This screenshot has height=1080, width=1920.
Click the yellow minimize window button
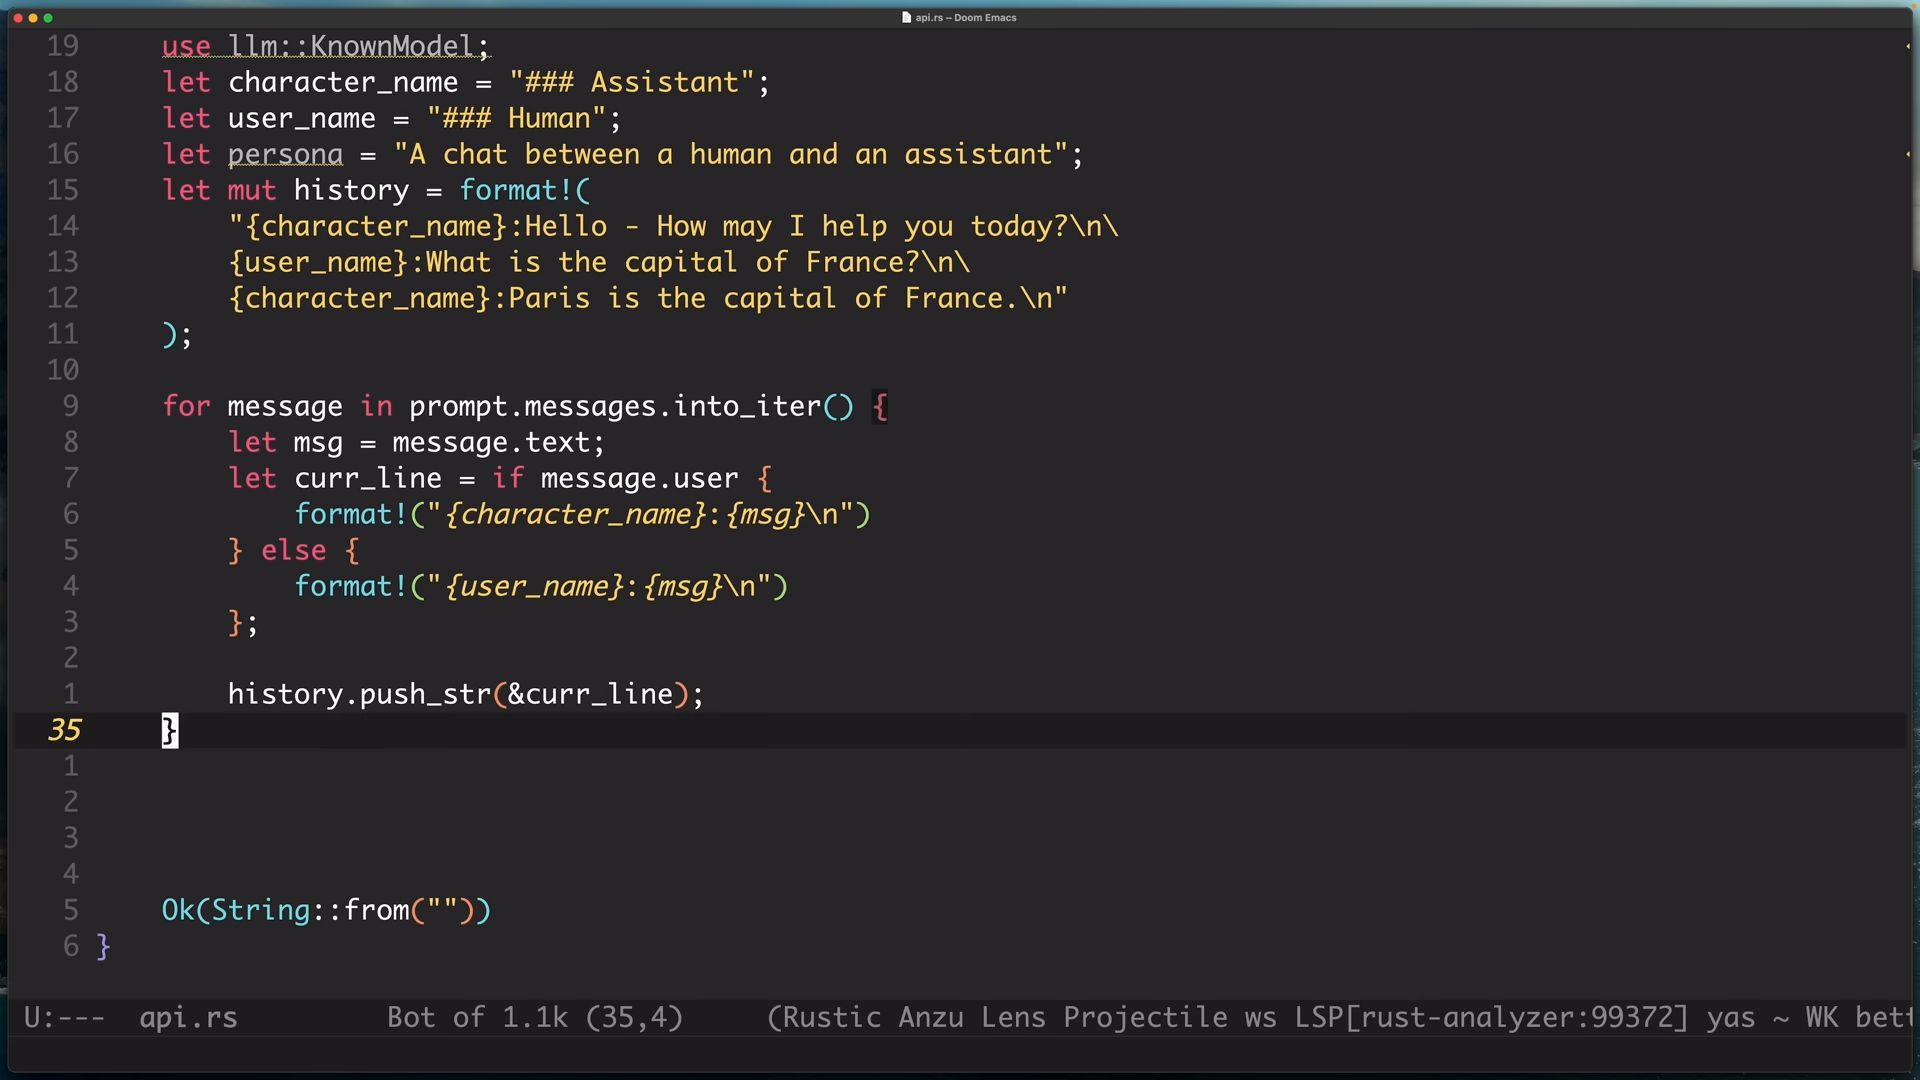33,18
